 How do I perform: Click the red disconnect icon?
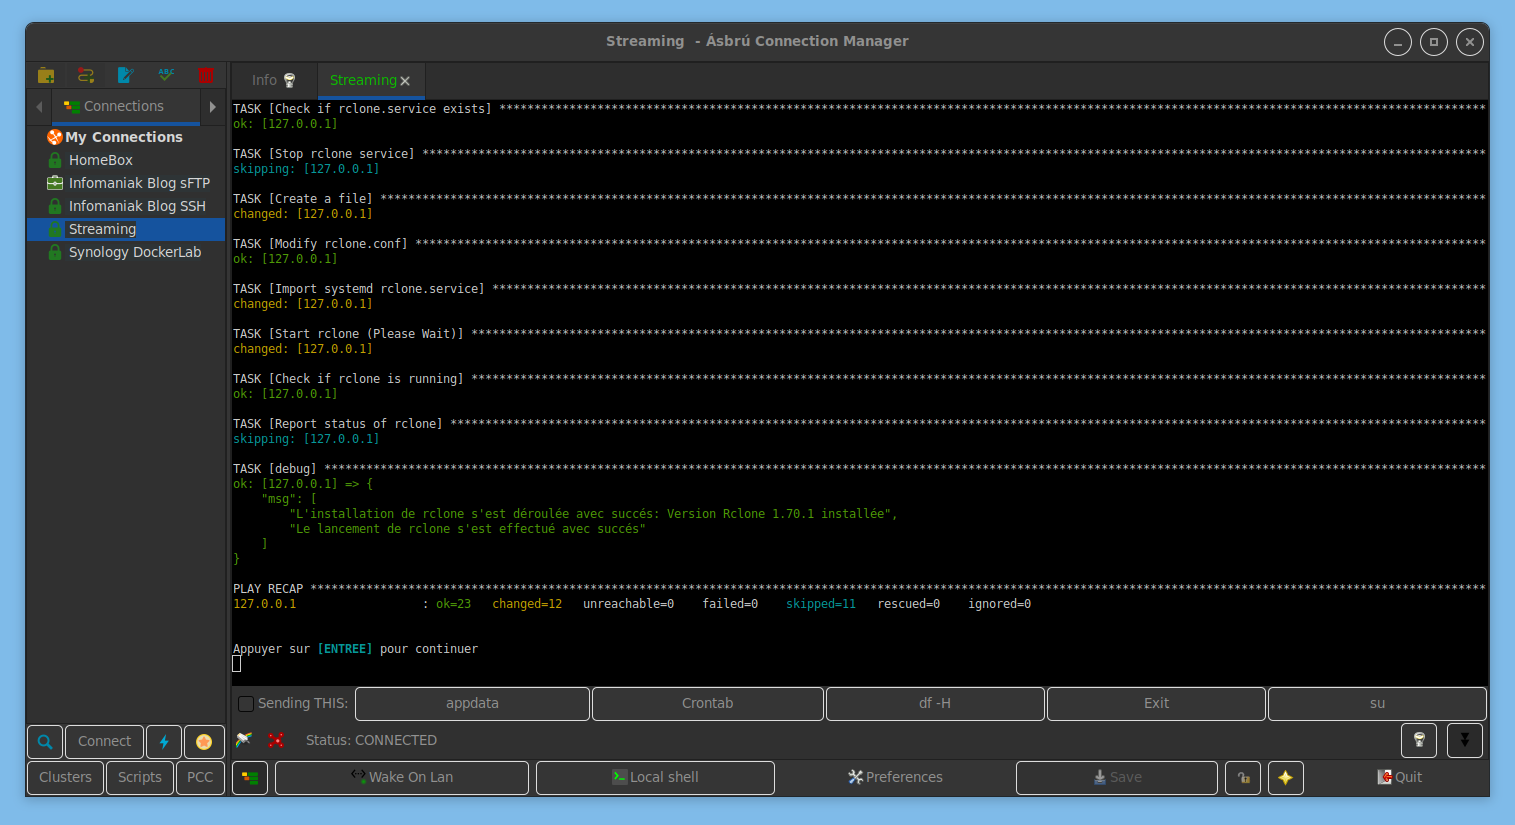click(x=276, y=740)
